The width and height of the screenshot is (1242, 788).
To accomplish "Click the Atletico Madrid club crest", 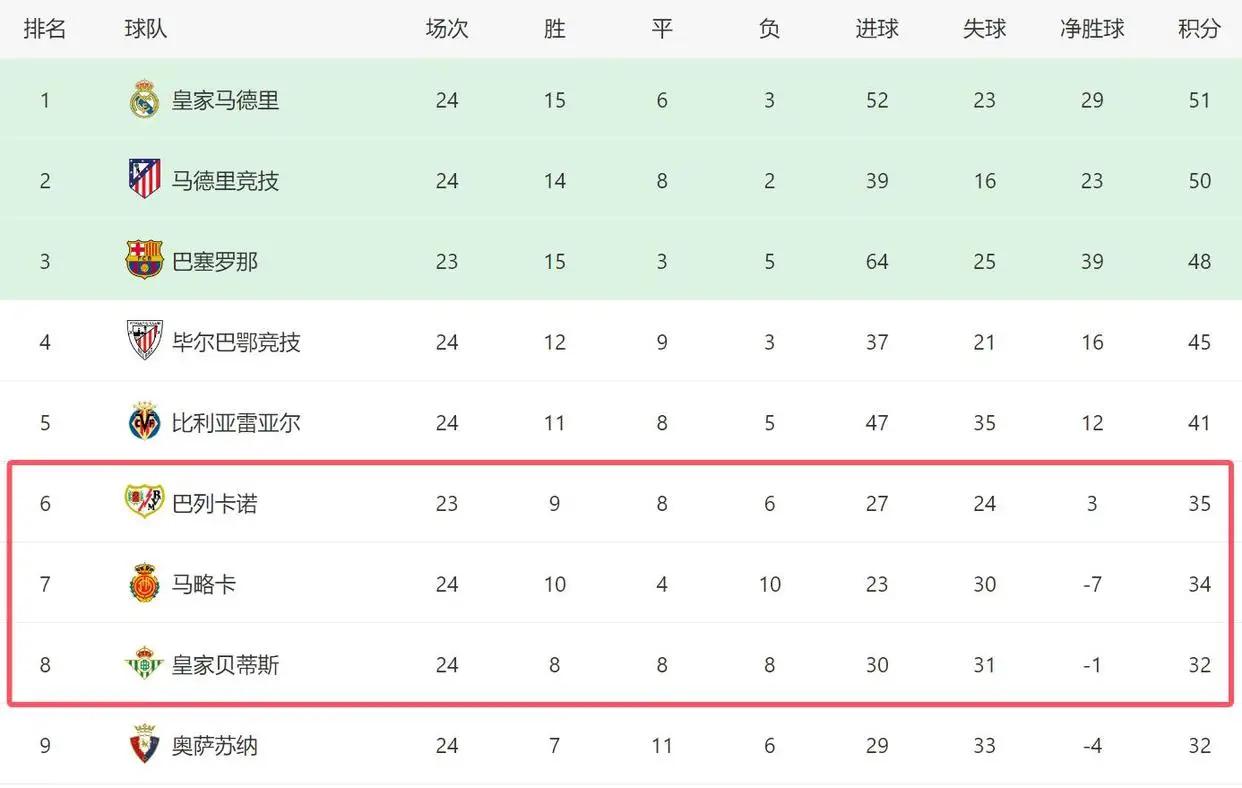I will (x=145, y=180).
